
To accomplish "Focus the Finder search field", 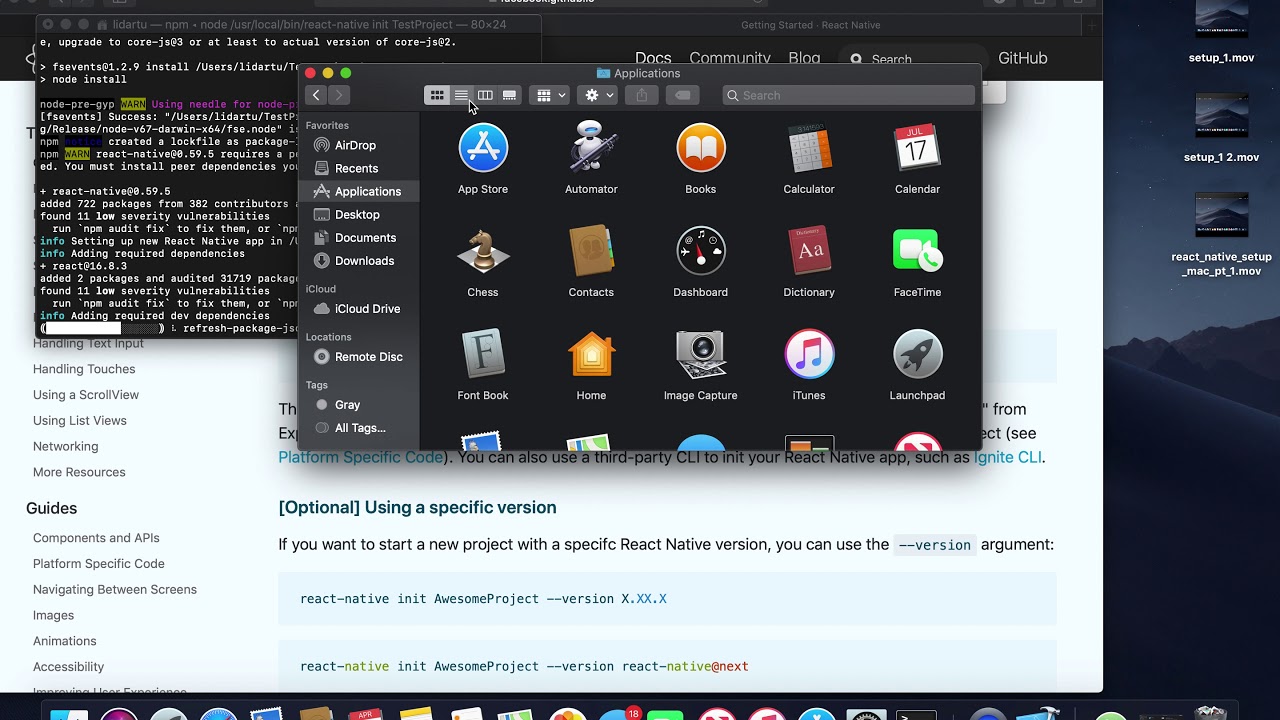I will pyautogui.click(x=848, y=95).
